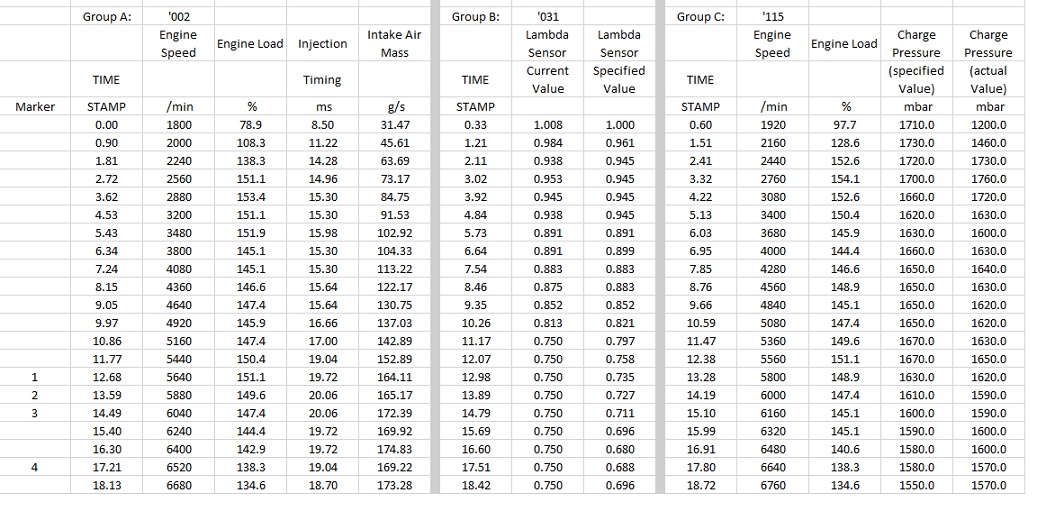This screenshot has height=511, width=1037.
Task: Select the lambda current value 1.008
Action: click(548, 124)
